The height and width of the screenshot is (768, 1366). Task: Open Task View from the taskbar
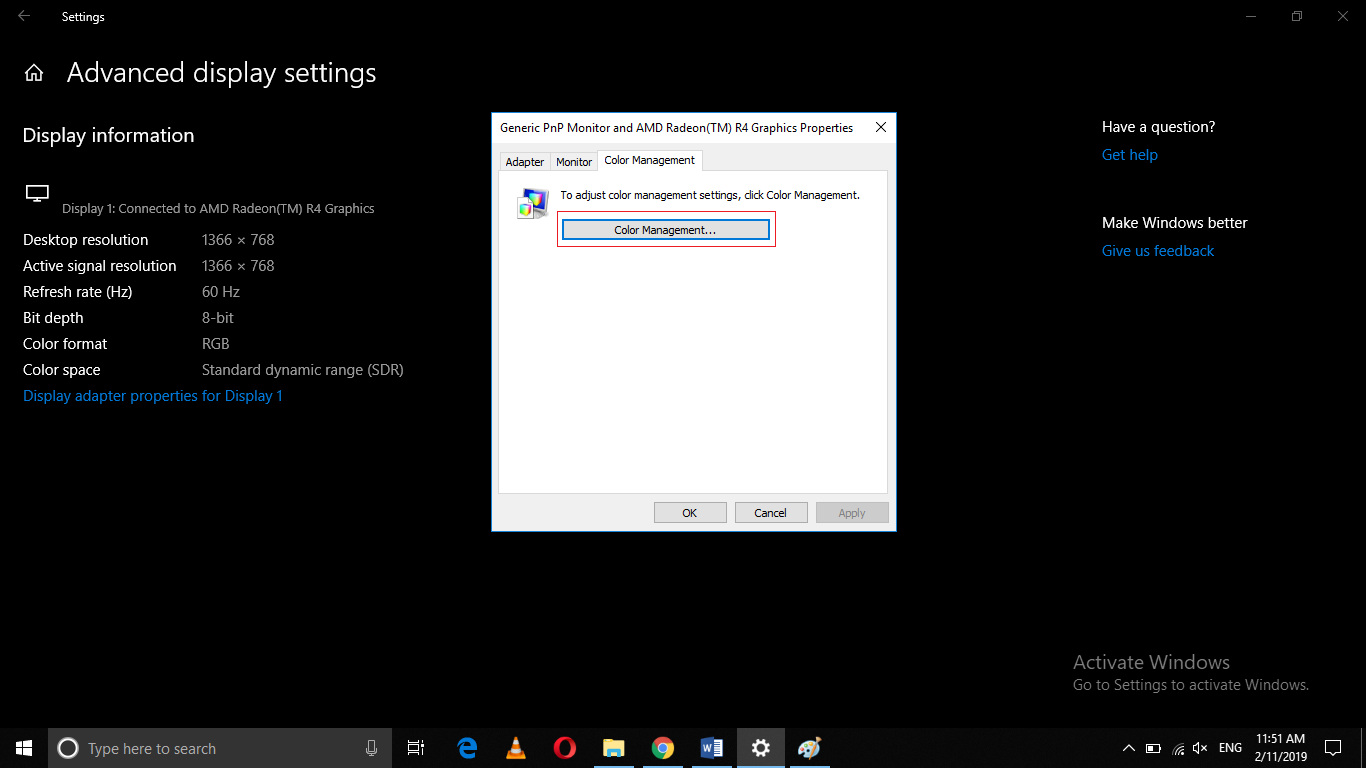pos(415,747)
